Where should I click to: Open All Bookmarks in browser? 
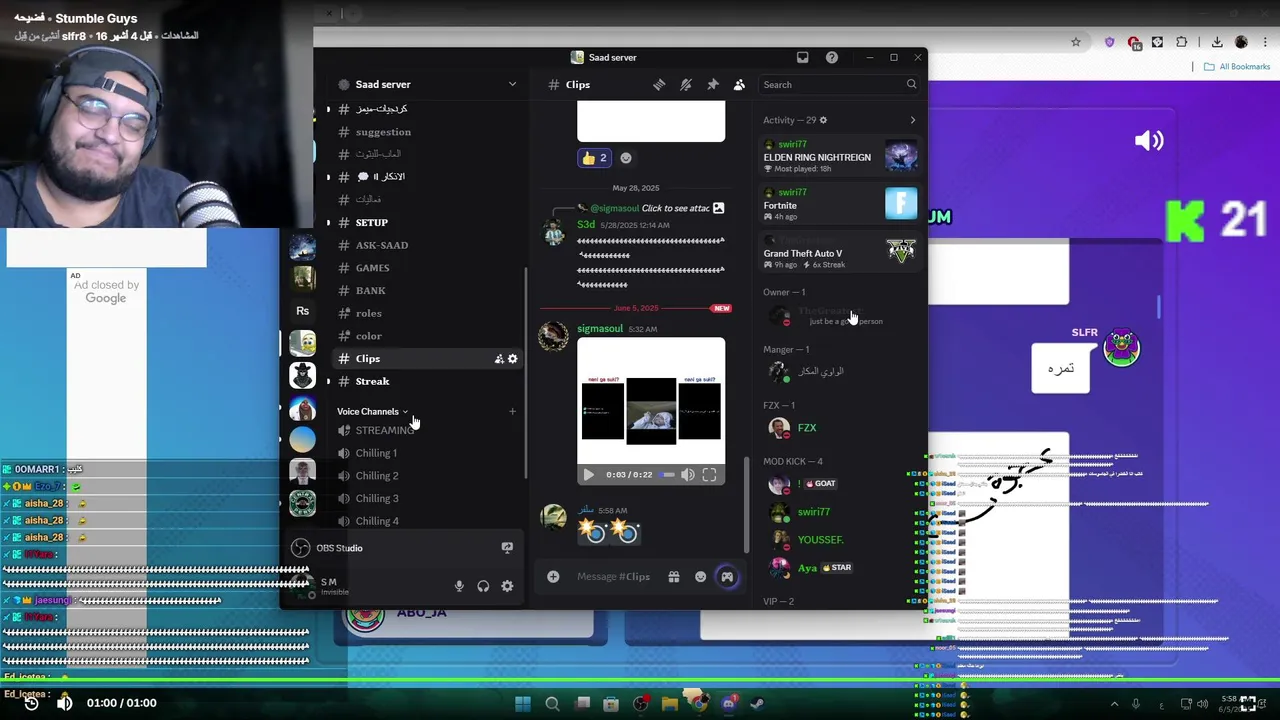[1237, 67]
